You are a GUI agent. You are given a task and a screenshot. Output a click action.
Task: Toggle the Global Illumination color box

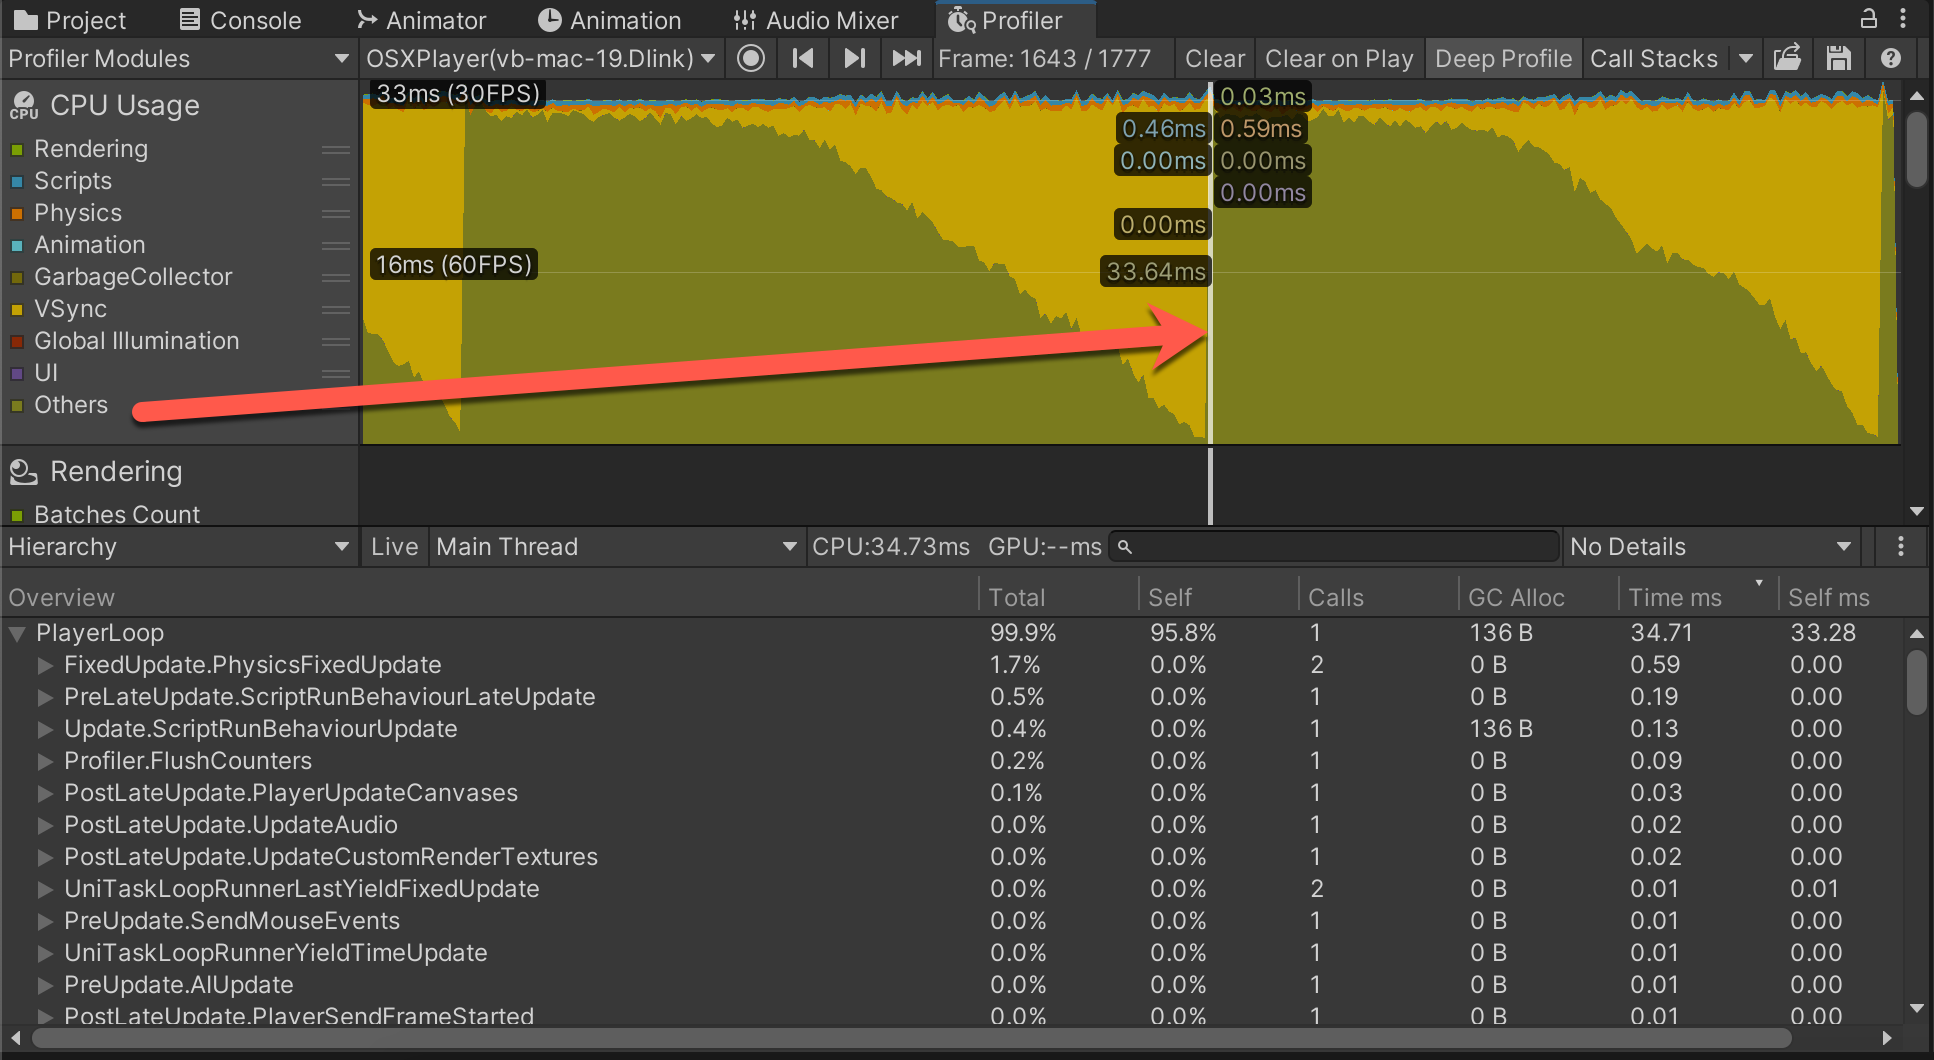coord(17,342)
